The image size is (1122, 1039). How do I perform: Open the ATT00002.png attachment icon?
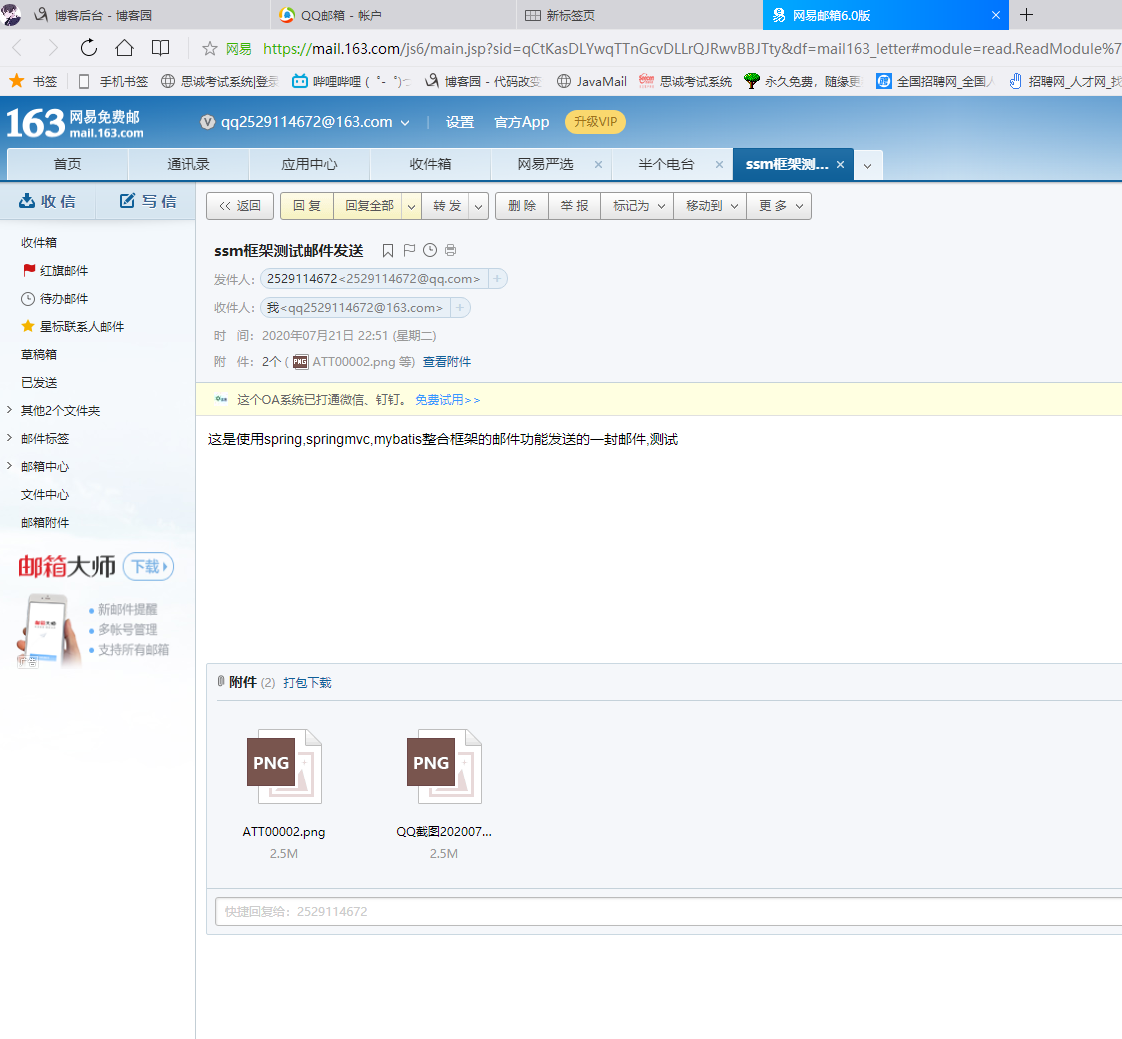click(284, 766)
